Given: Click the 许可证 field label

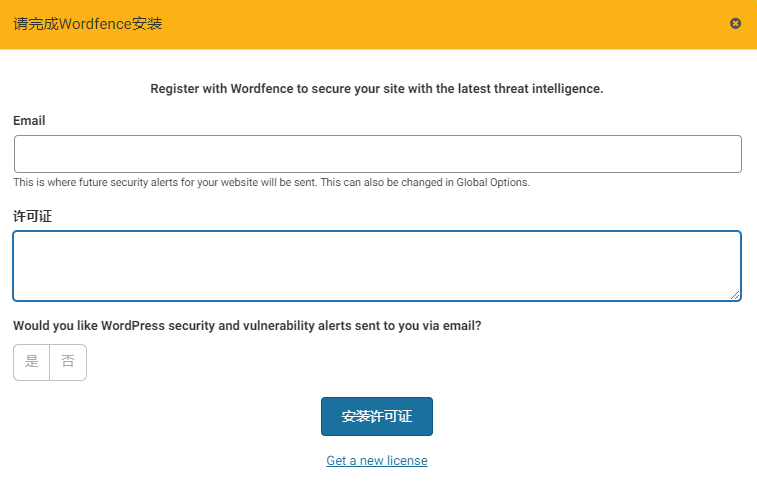Looking at the screenshot, I should (32, 216).
